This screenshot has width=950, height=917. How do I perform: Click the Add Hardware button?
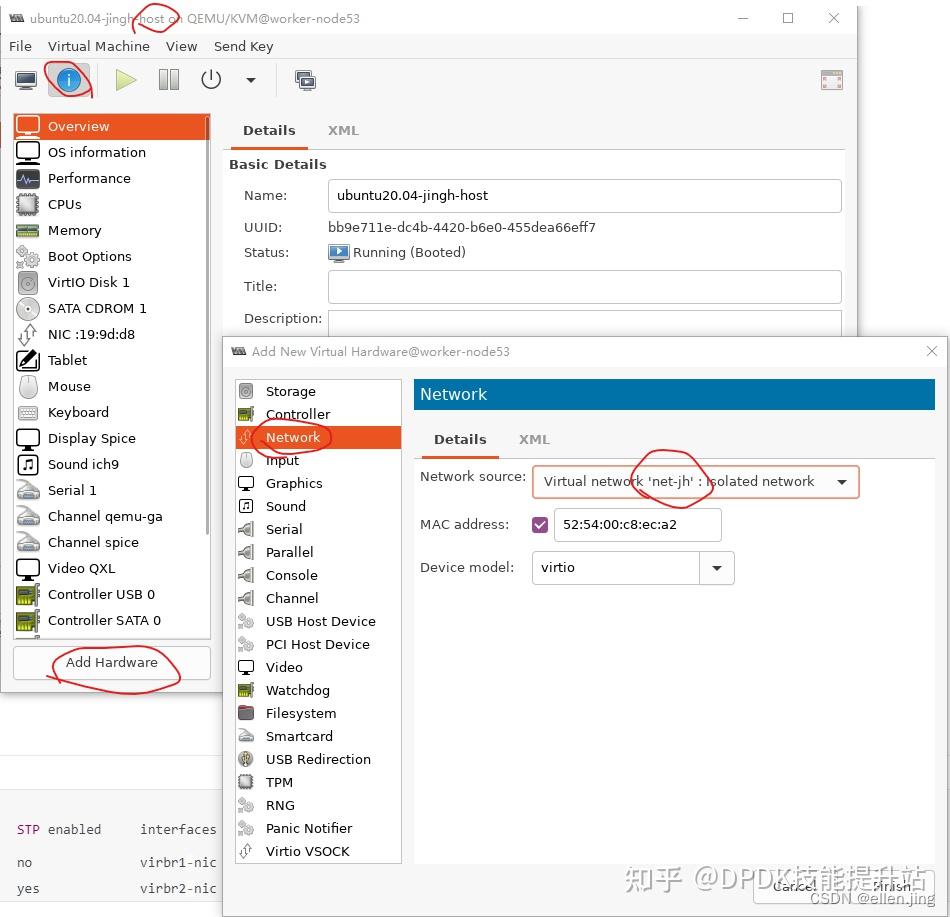tap(112, 663)
